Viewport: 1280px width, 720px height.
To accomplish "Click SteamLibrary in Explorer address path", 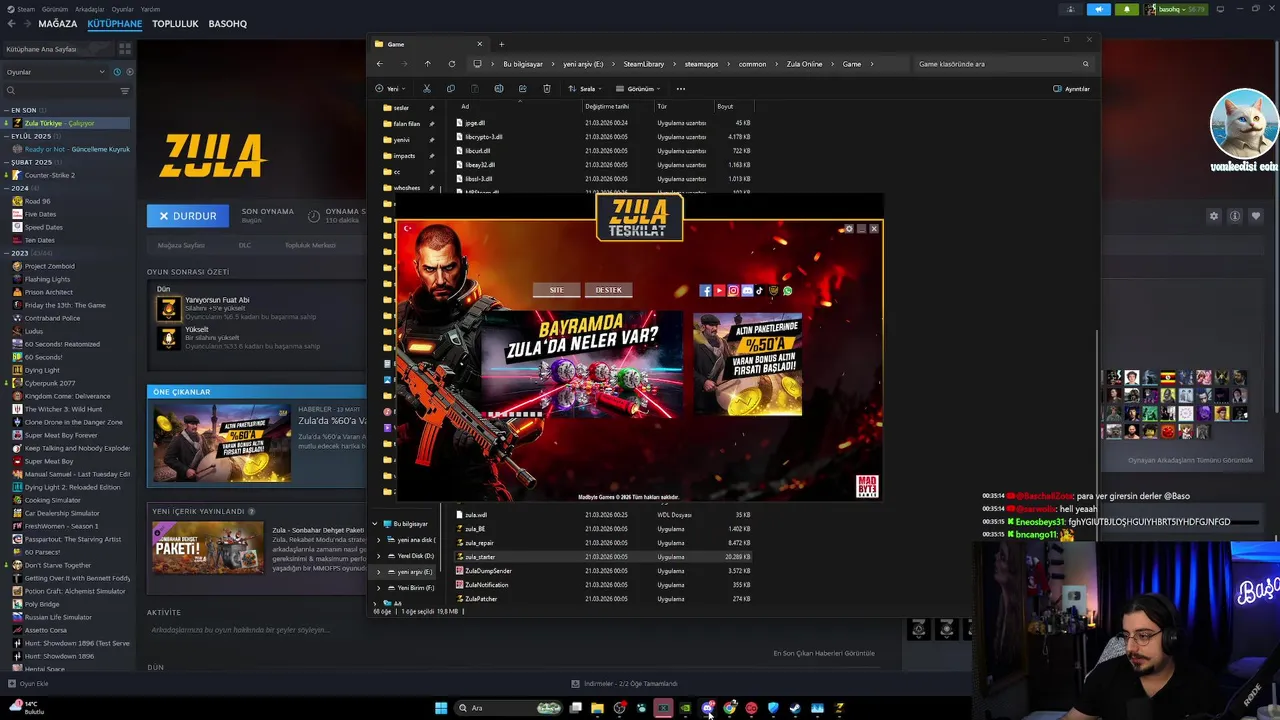I will 643,64.
